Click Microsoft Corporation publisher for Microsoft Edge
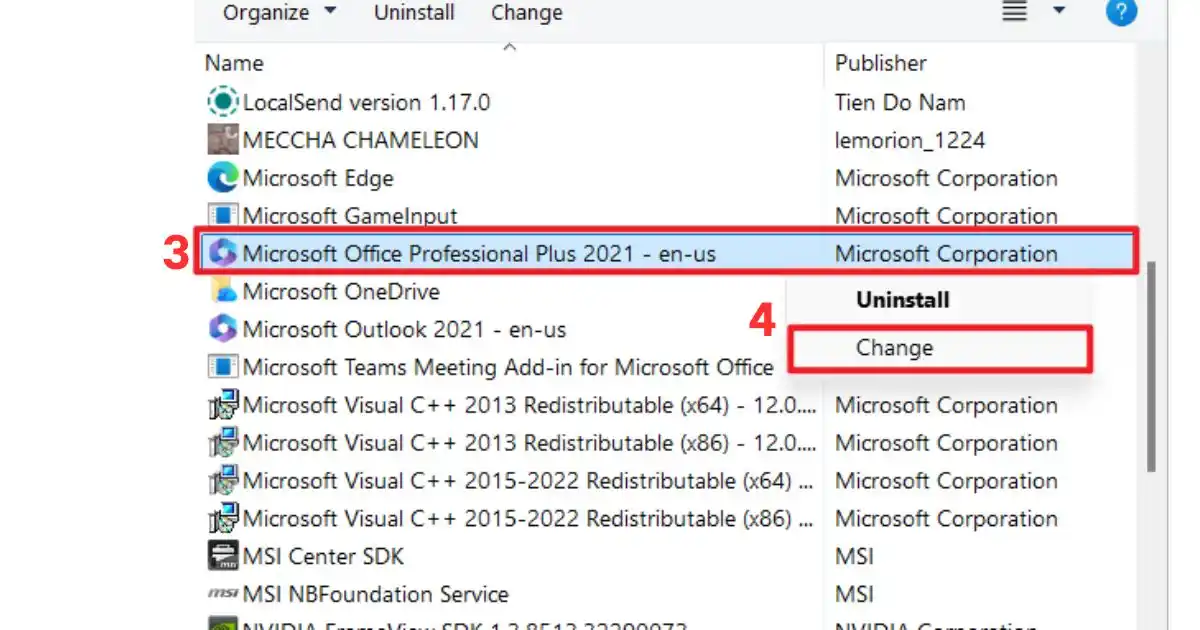Screen dimensions: 1200x630 click(946, 178)
